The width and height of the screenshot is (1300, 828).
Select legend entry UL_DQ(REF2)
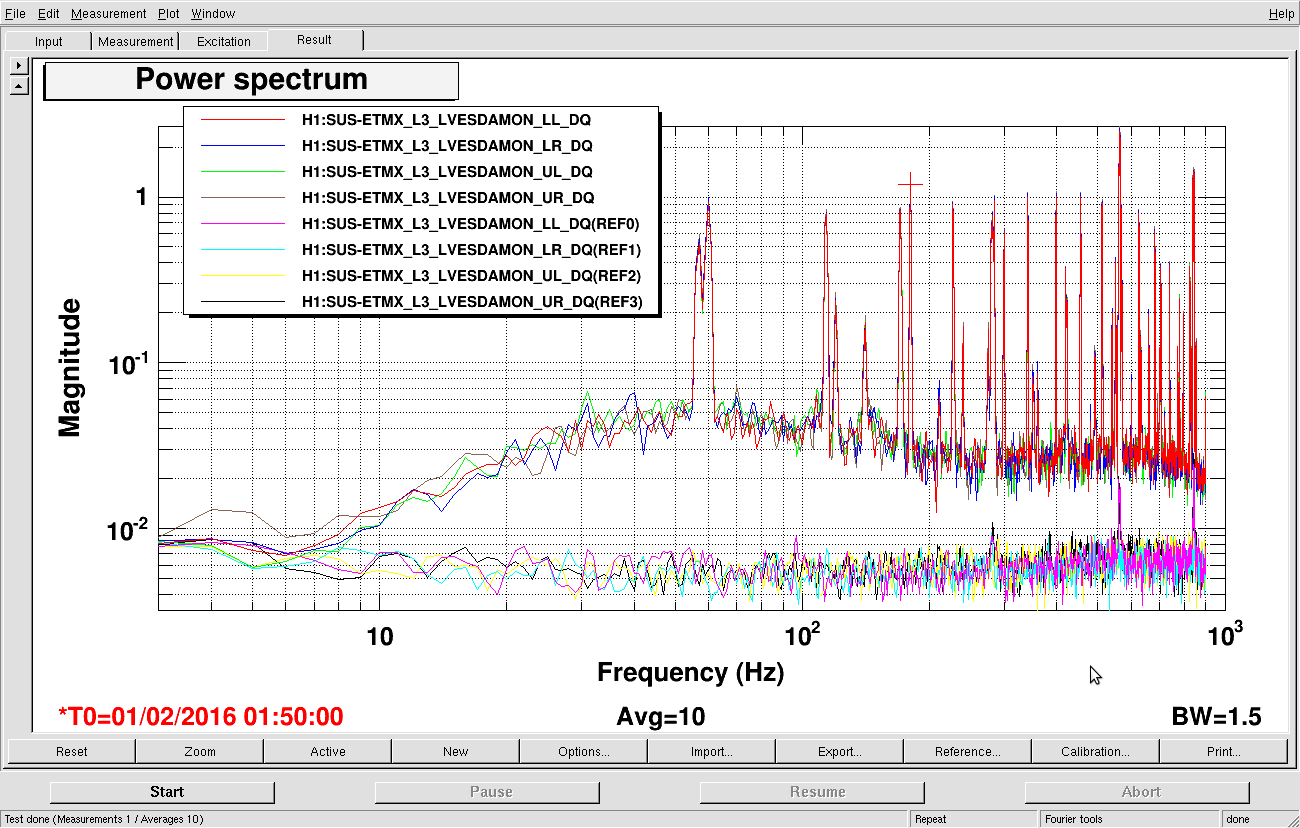(x=471, y=276)
